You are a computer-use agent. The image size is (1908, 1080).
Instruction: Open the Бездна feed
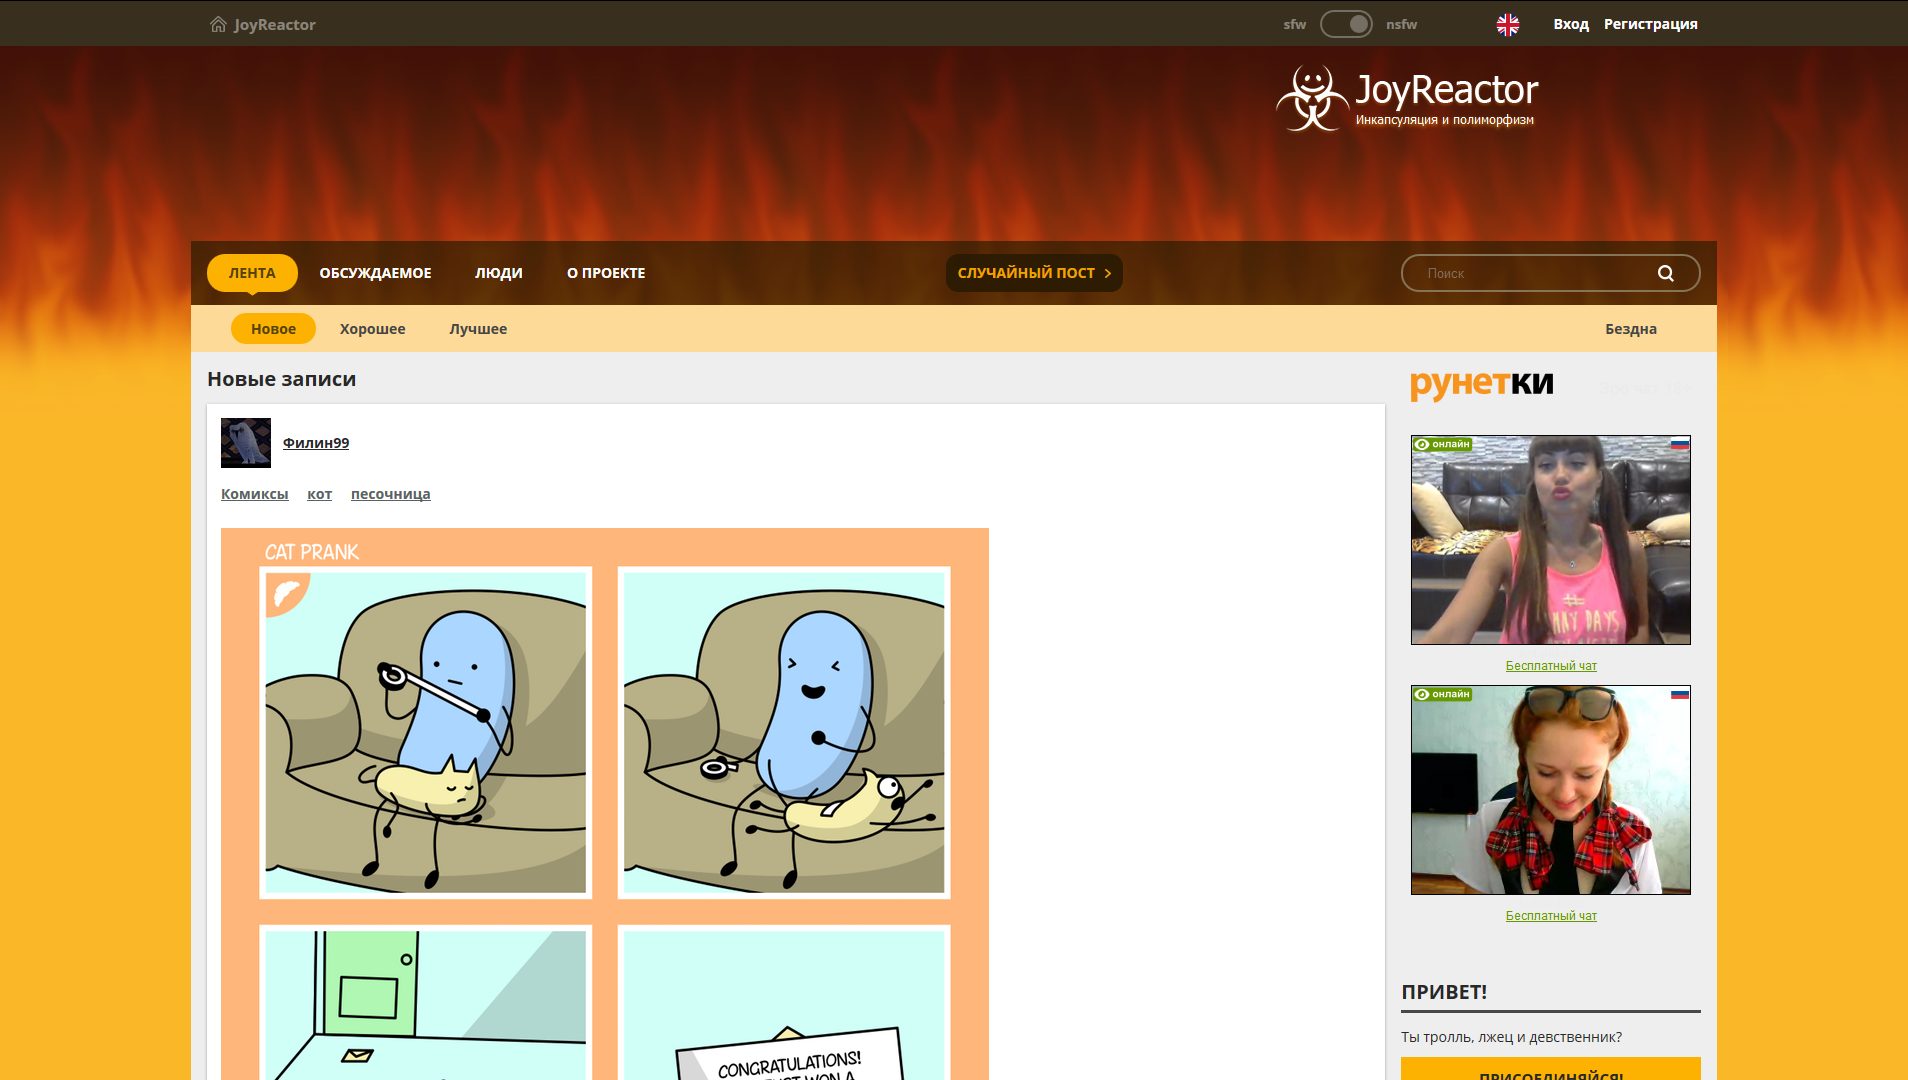(x=1631, y=329)
